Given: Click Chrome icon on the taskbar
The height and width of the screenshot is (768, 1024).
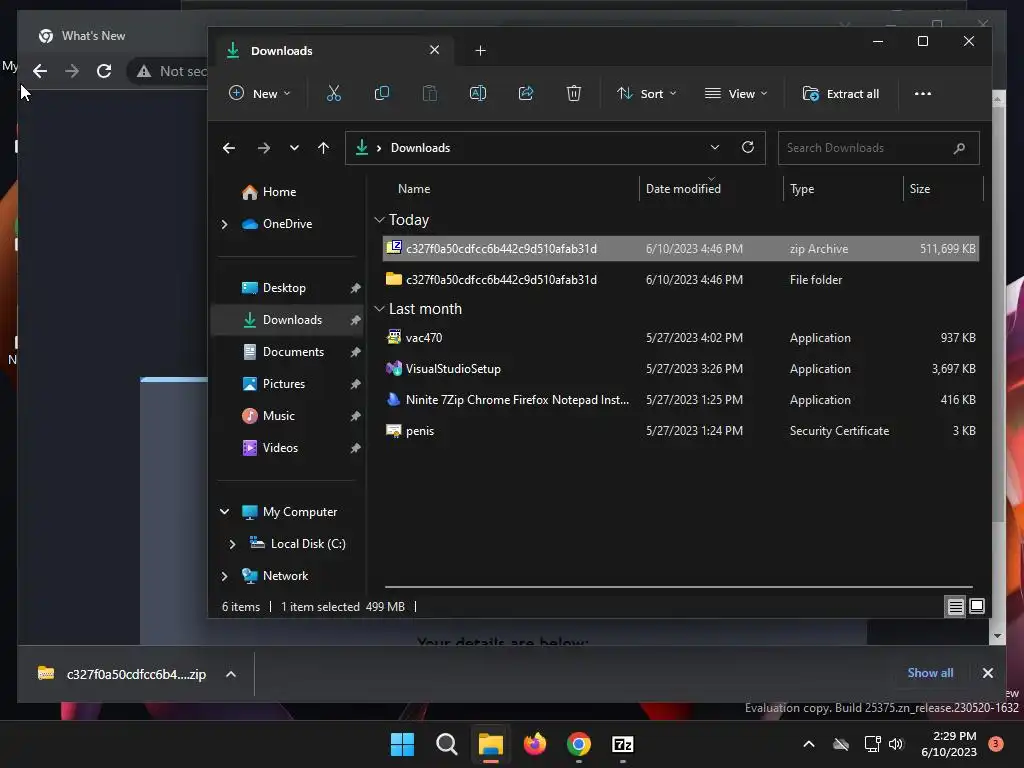Looking at the screenshot, I should pos(579,744).
